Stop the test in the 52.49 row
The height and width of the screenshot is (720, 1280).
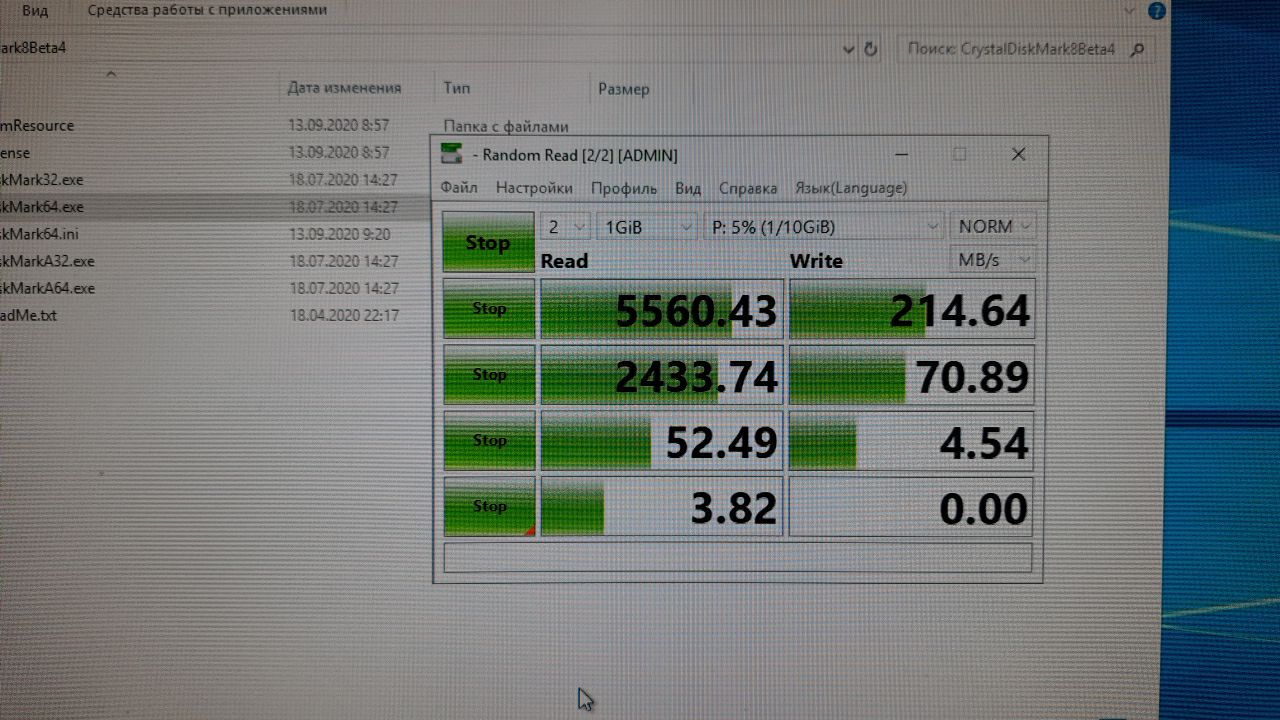click(x=489, y=440)
